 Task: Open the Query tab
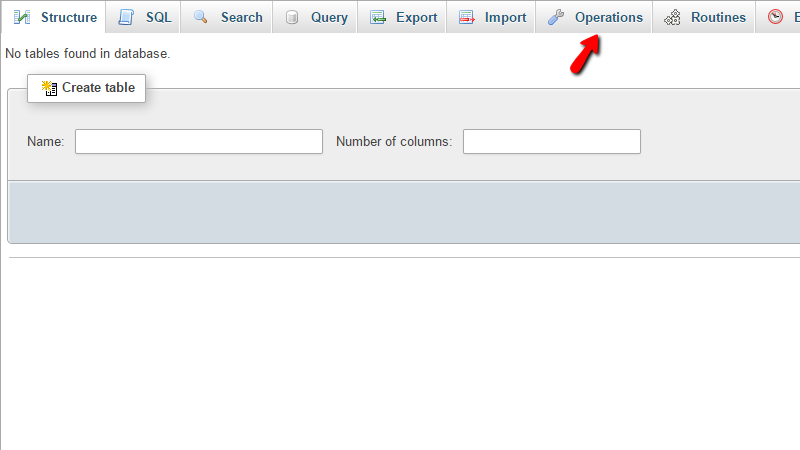click(x=315, y=17)
